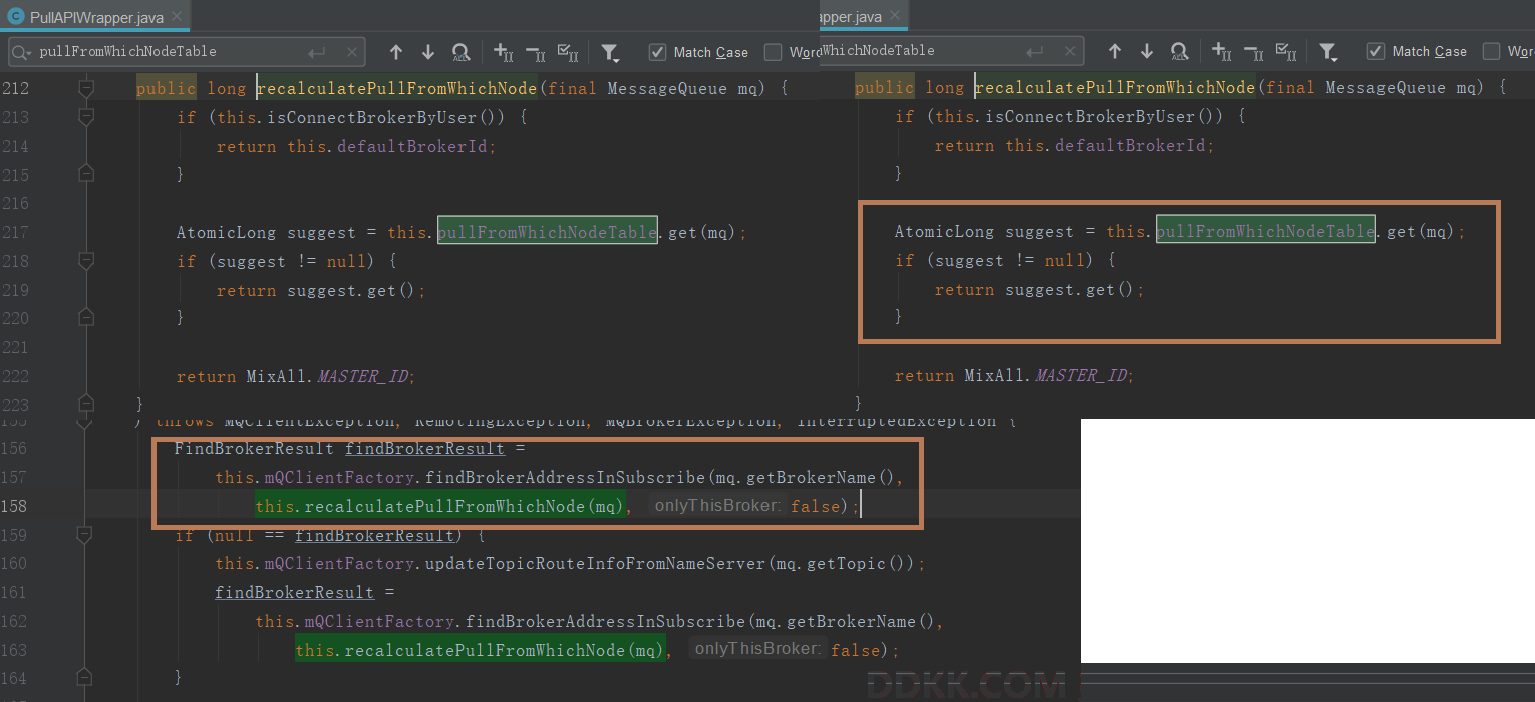Open search filter options in left find bar
1535x702 pixels.
pyautogui.click(x=610, y=52)
